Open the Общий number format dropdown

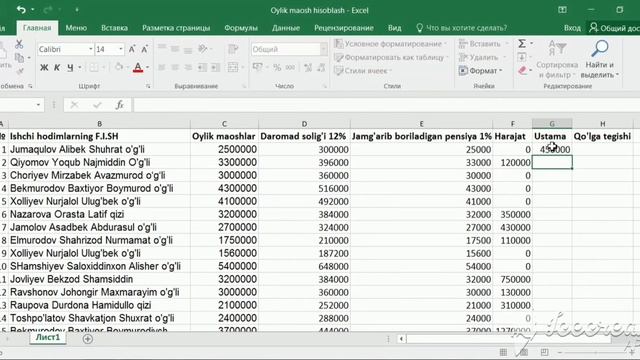pyautogui.click(x=323, y=49)
